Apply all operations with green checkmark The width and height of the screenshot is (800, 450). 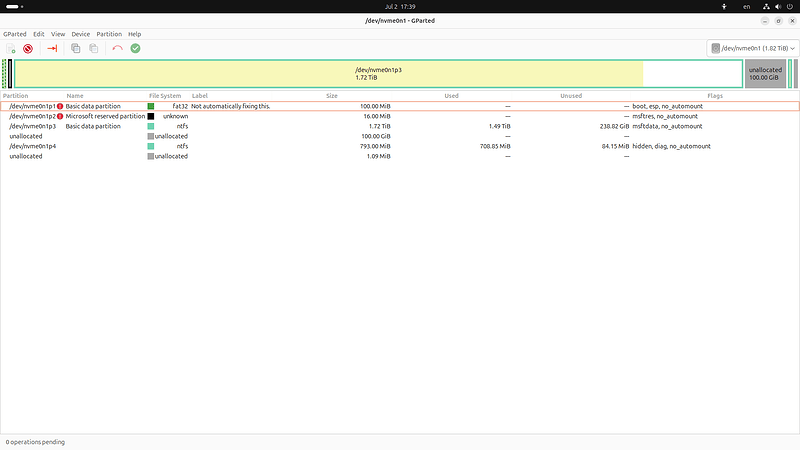pos(135,48)
